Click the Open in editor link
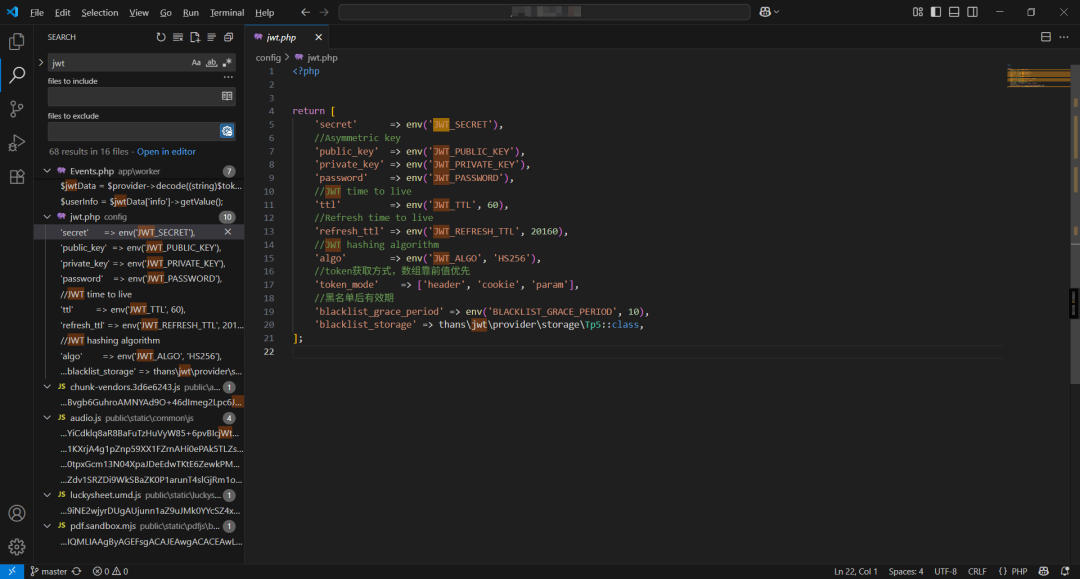 tap(166, 152)
